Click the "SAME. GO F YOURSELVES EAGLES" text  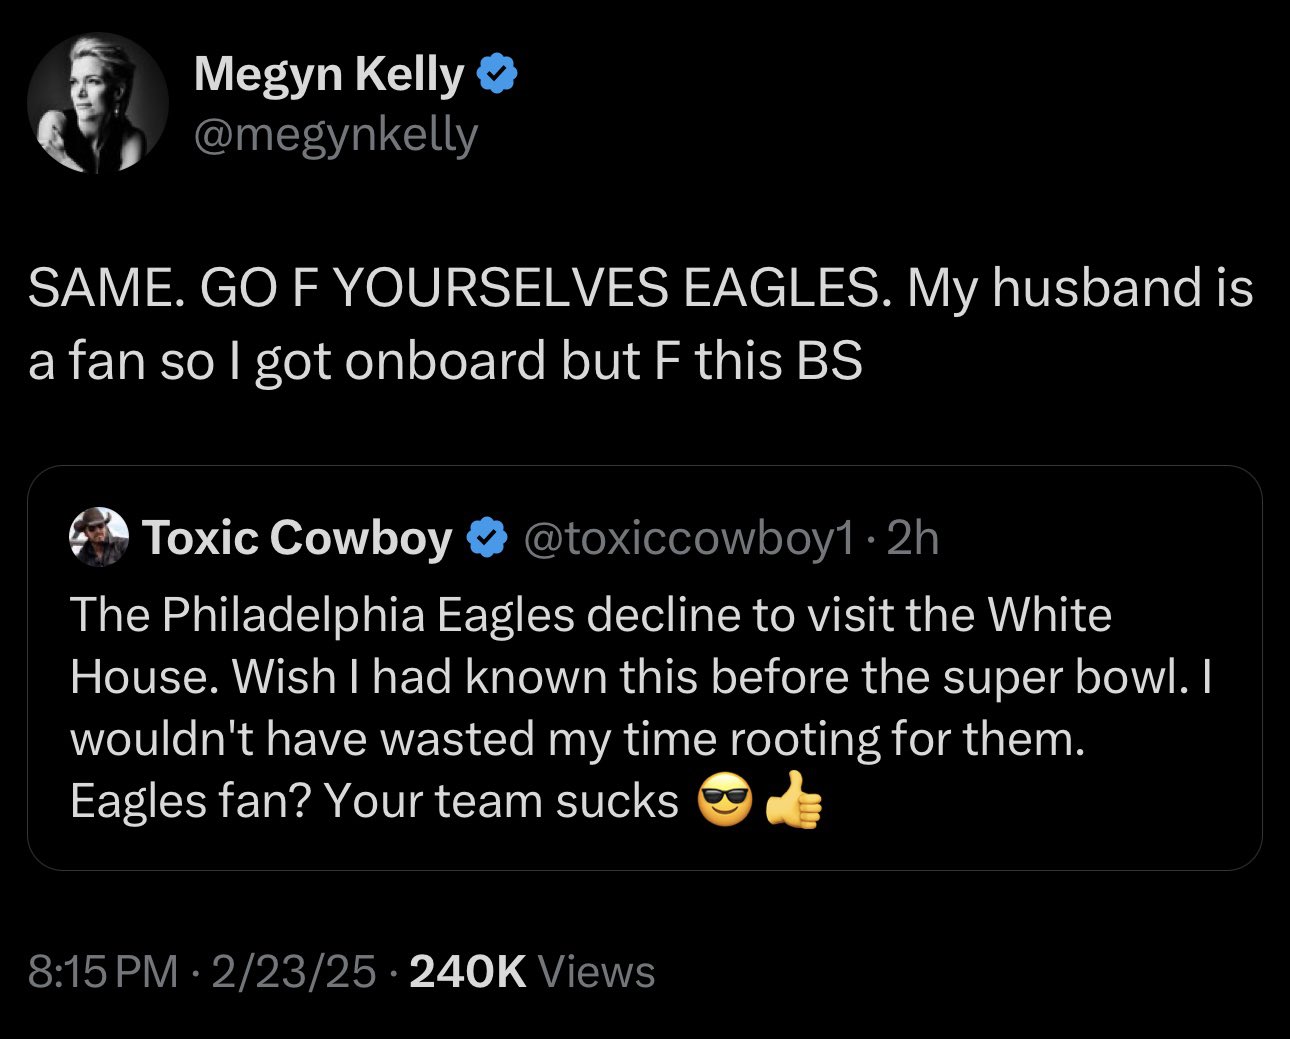pyautogui.click(x=456, y=289)
